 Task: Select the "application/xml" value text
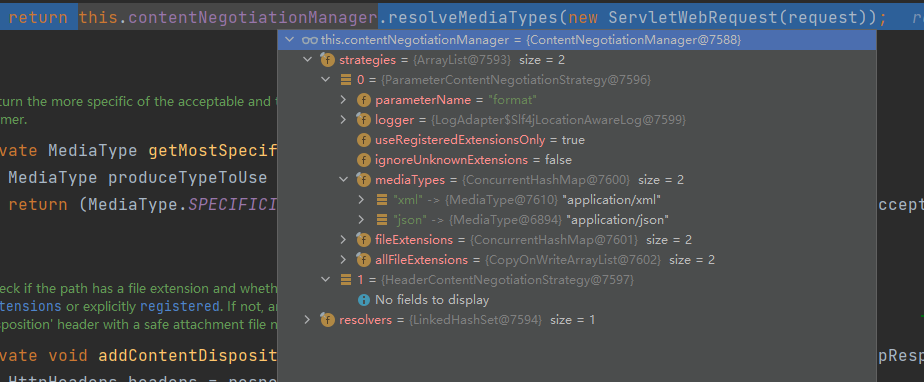point(612,200)
